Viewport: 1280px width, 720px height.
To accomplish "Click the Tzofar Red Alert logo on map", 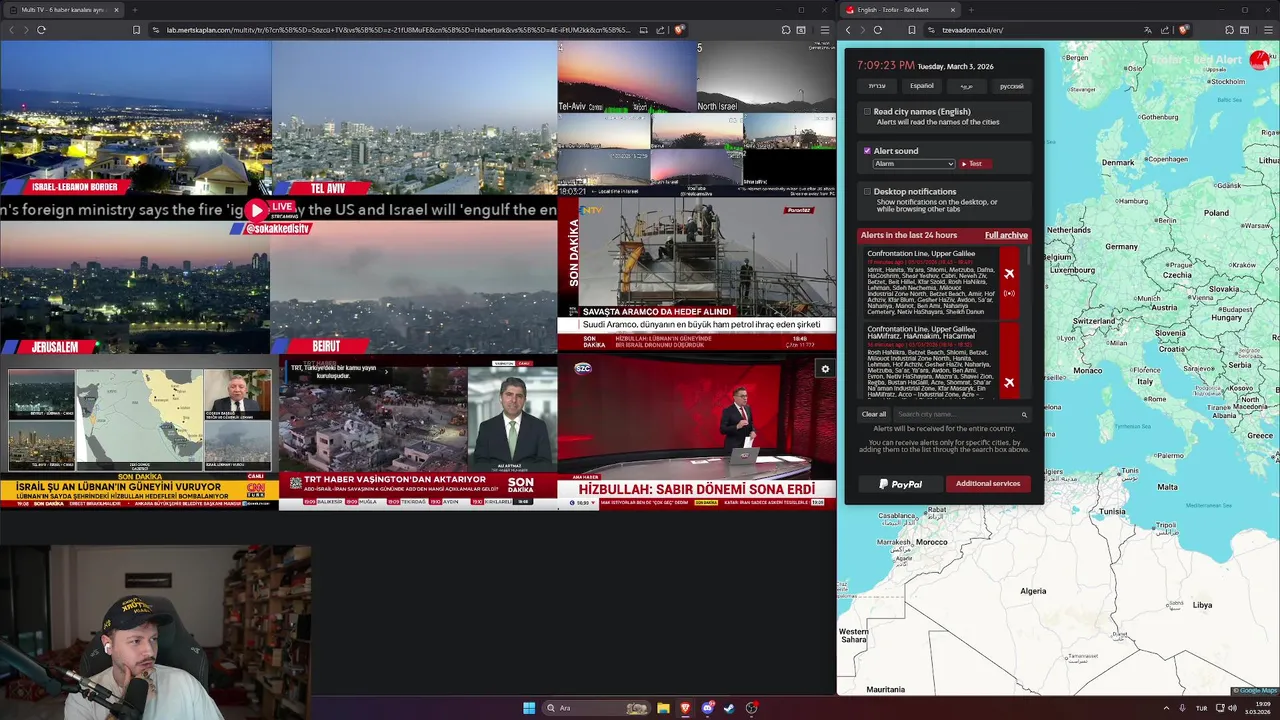I will pyautogui.click(x=1259, y=61).
